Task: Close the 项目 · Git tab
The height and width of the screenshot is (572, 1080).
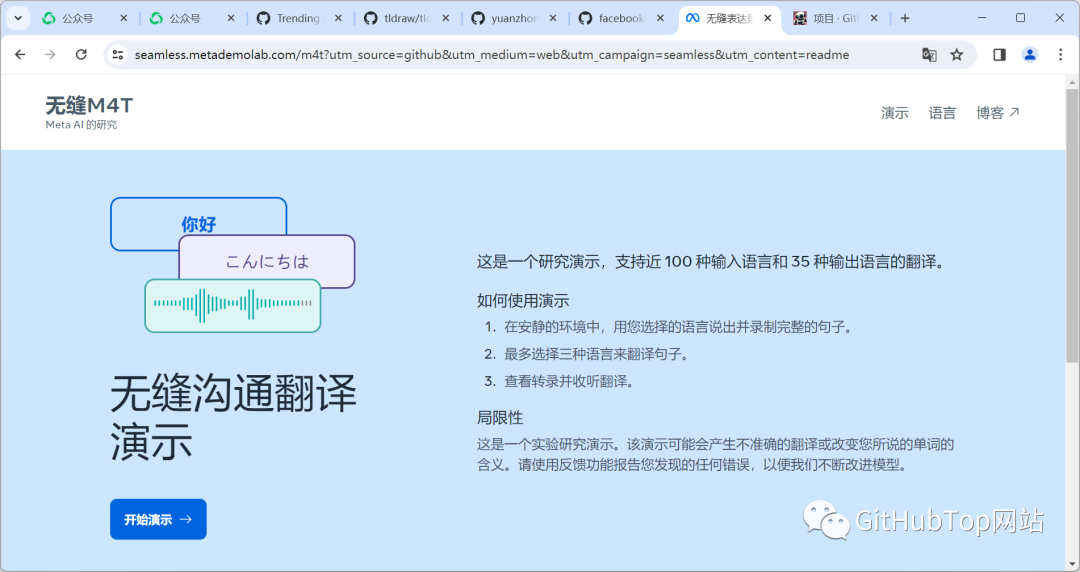Action: pyautogui.click(x=874, y=19)
